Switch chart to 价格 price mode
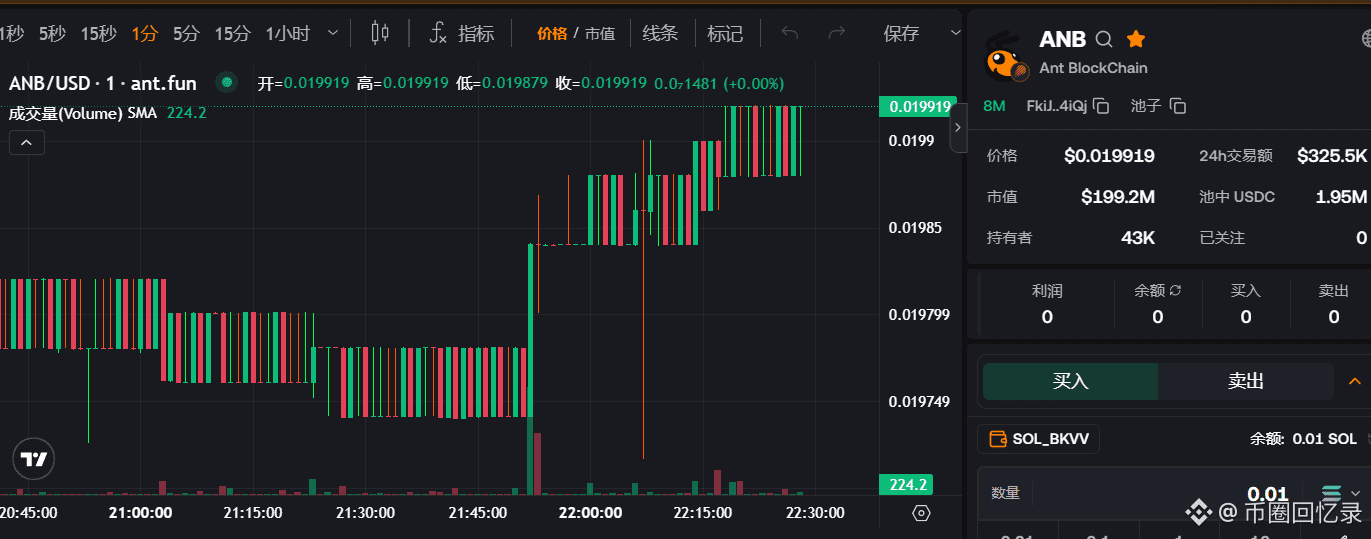The image size is (1371, 539). click(551, 33)
